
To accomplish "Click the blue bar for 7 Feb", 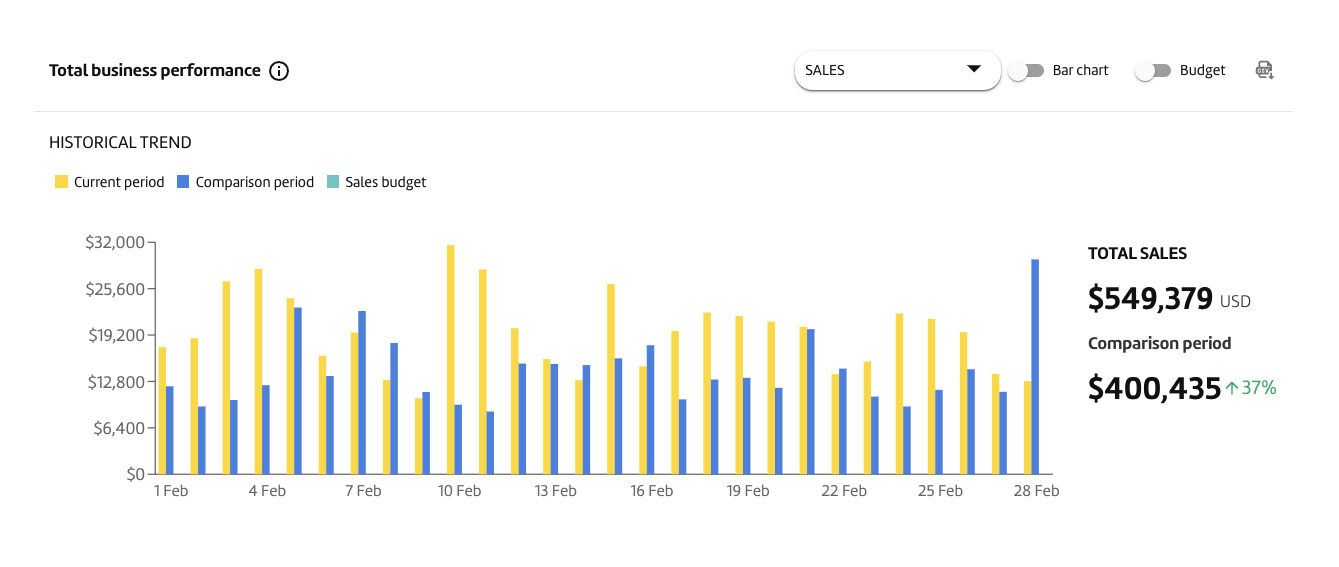I will [362, 392].
